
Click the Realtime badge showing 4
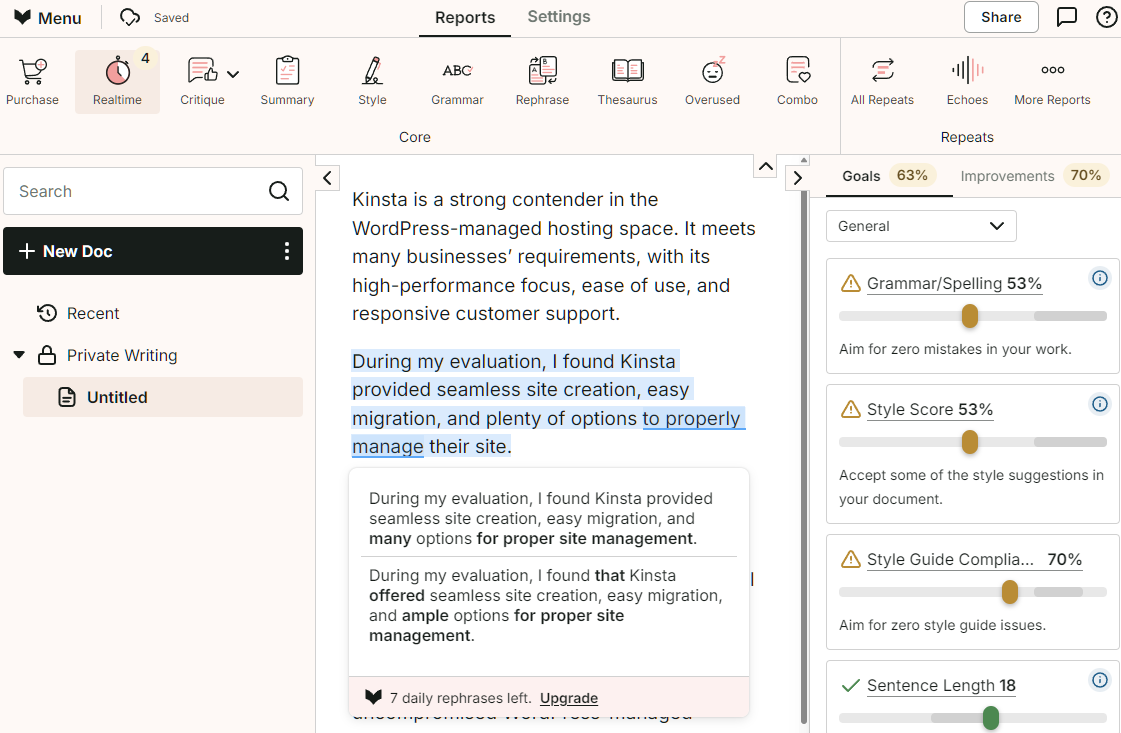coord(145,58)
